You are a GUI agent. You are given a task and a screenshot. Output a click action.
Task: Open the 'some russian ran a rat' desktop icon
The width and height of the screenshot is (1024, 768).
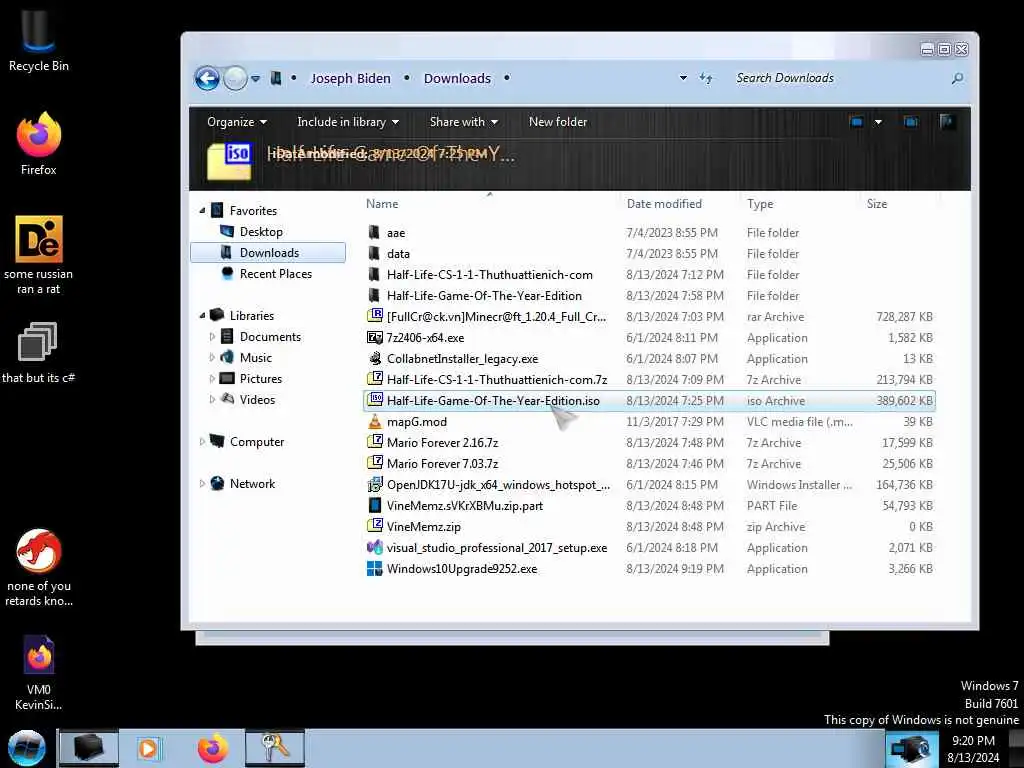tap(39, 255)
